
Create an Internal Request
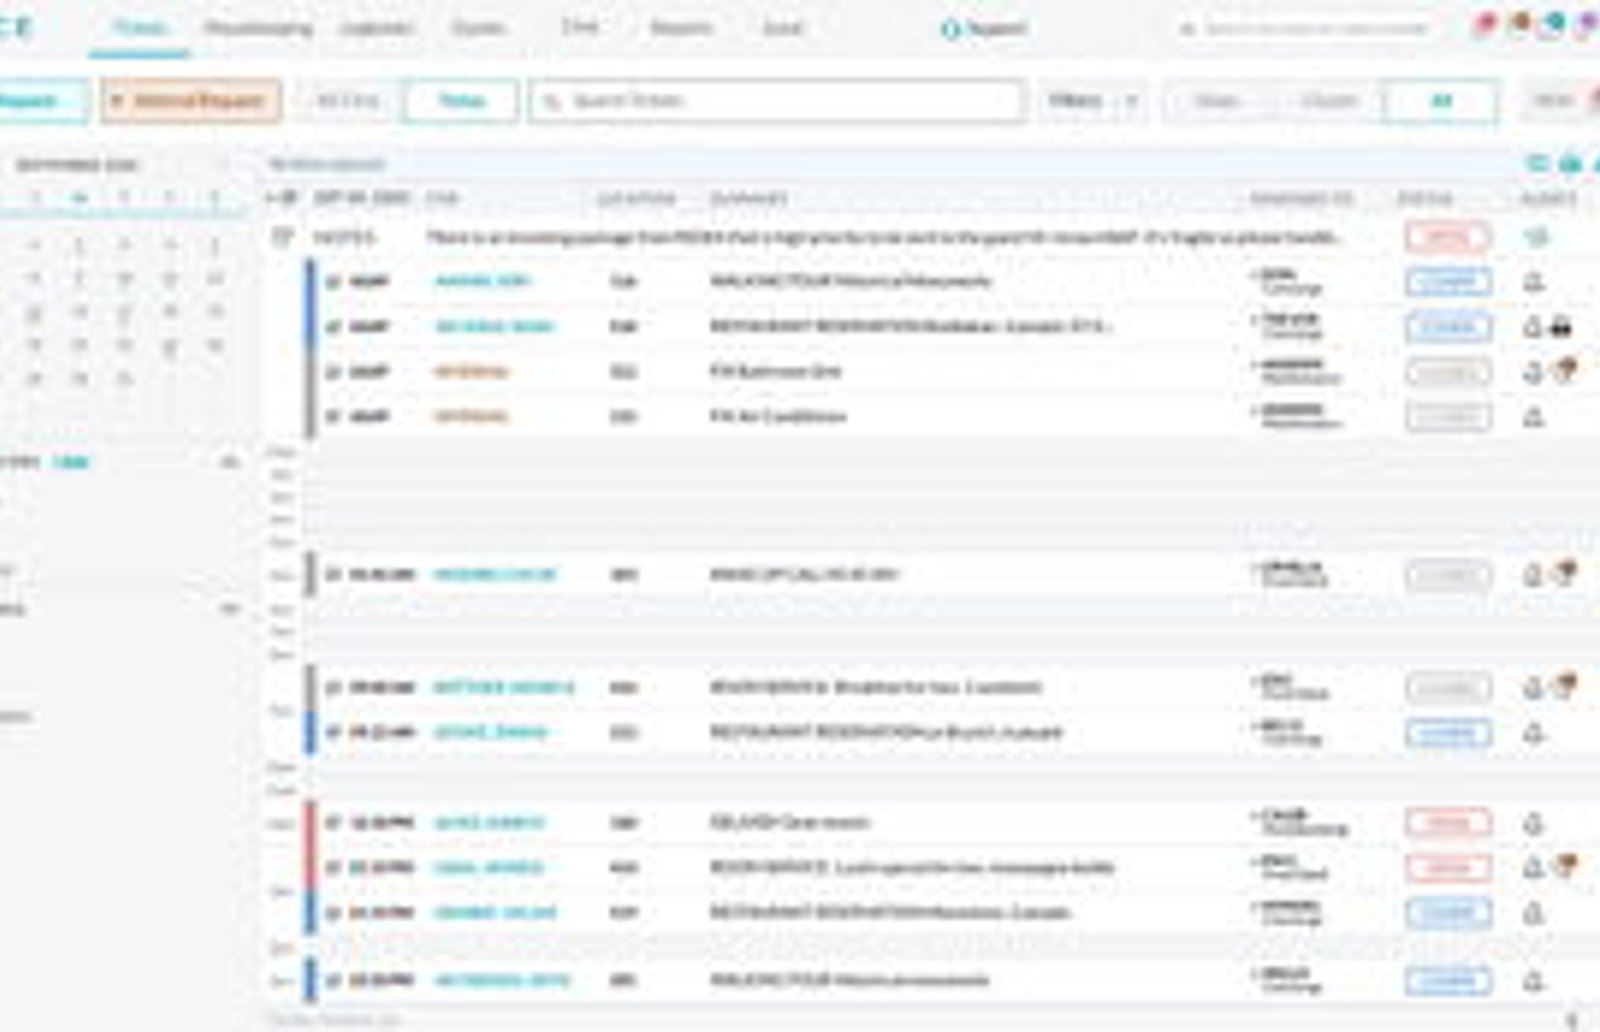[x=190, y=101]
